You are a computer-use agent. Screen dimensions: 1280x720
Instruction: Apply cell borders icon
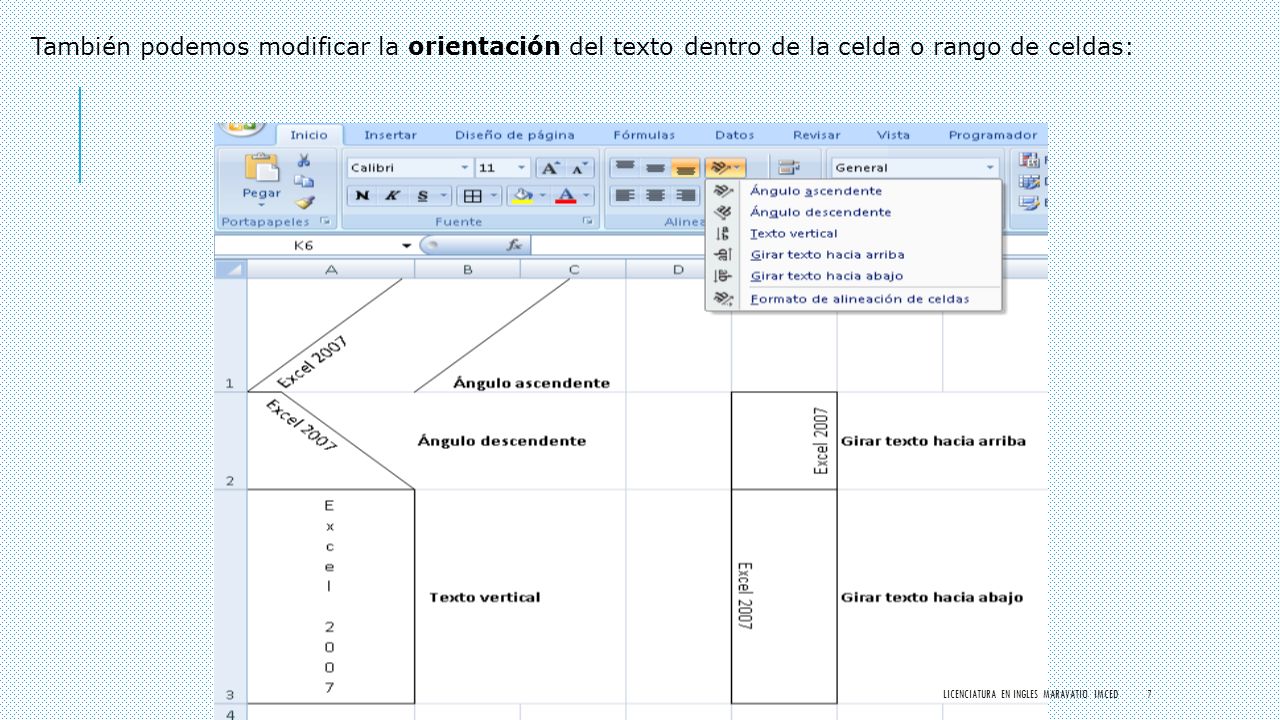[x=473, y=196]
